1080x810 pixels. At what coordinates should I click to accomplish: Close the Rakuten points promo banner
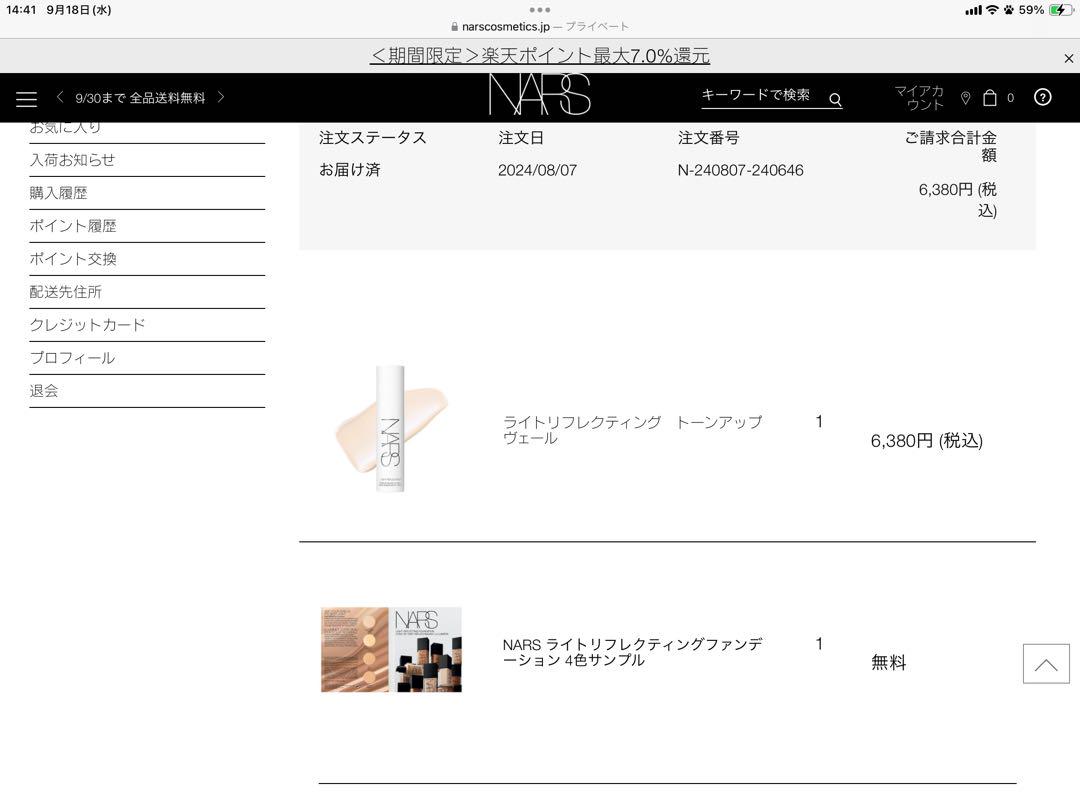1068,59
